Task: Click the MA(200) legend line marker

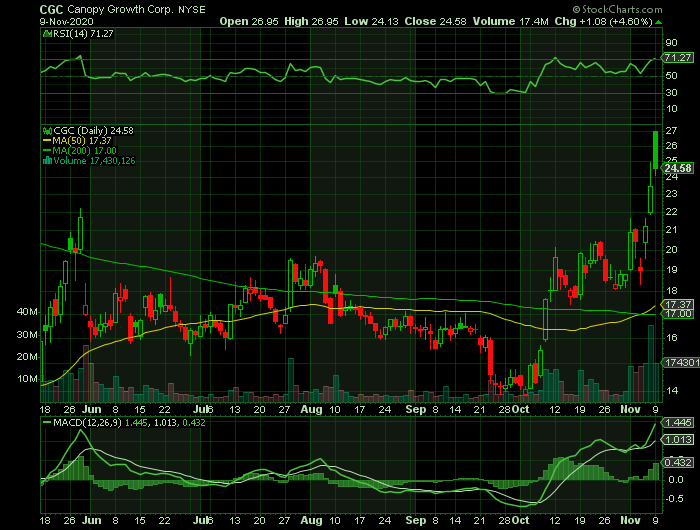Action: 45,151
